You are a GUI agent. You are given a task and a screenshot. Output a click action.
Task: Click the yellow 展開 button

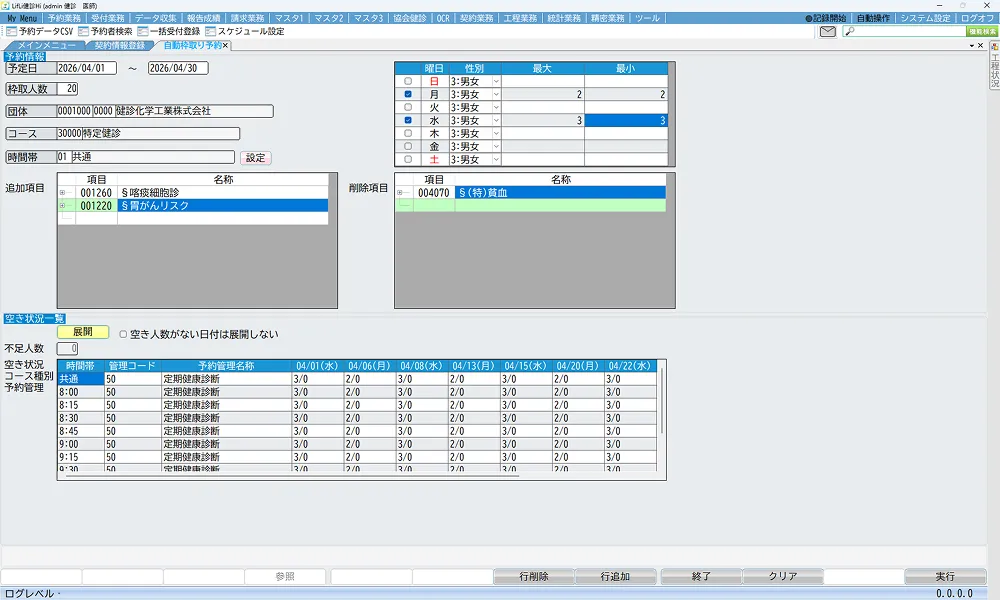tap(83, 332)
